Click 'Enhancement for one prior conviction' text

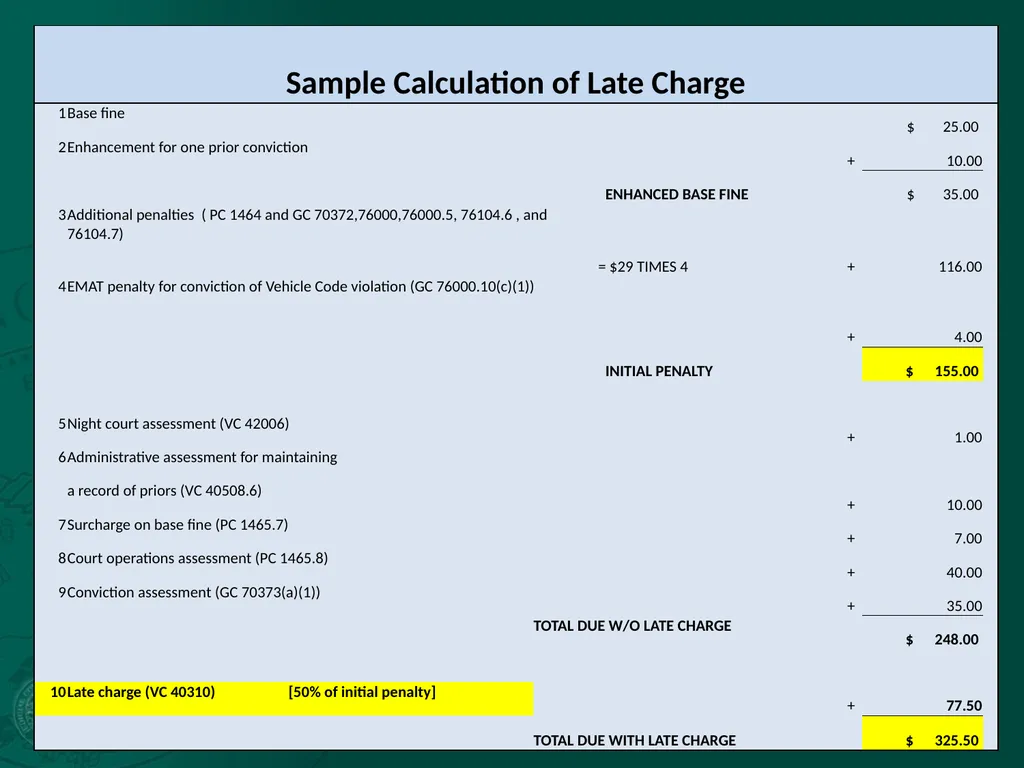(x=187, y=148)
